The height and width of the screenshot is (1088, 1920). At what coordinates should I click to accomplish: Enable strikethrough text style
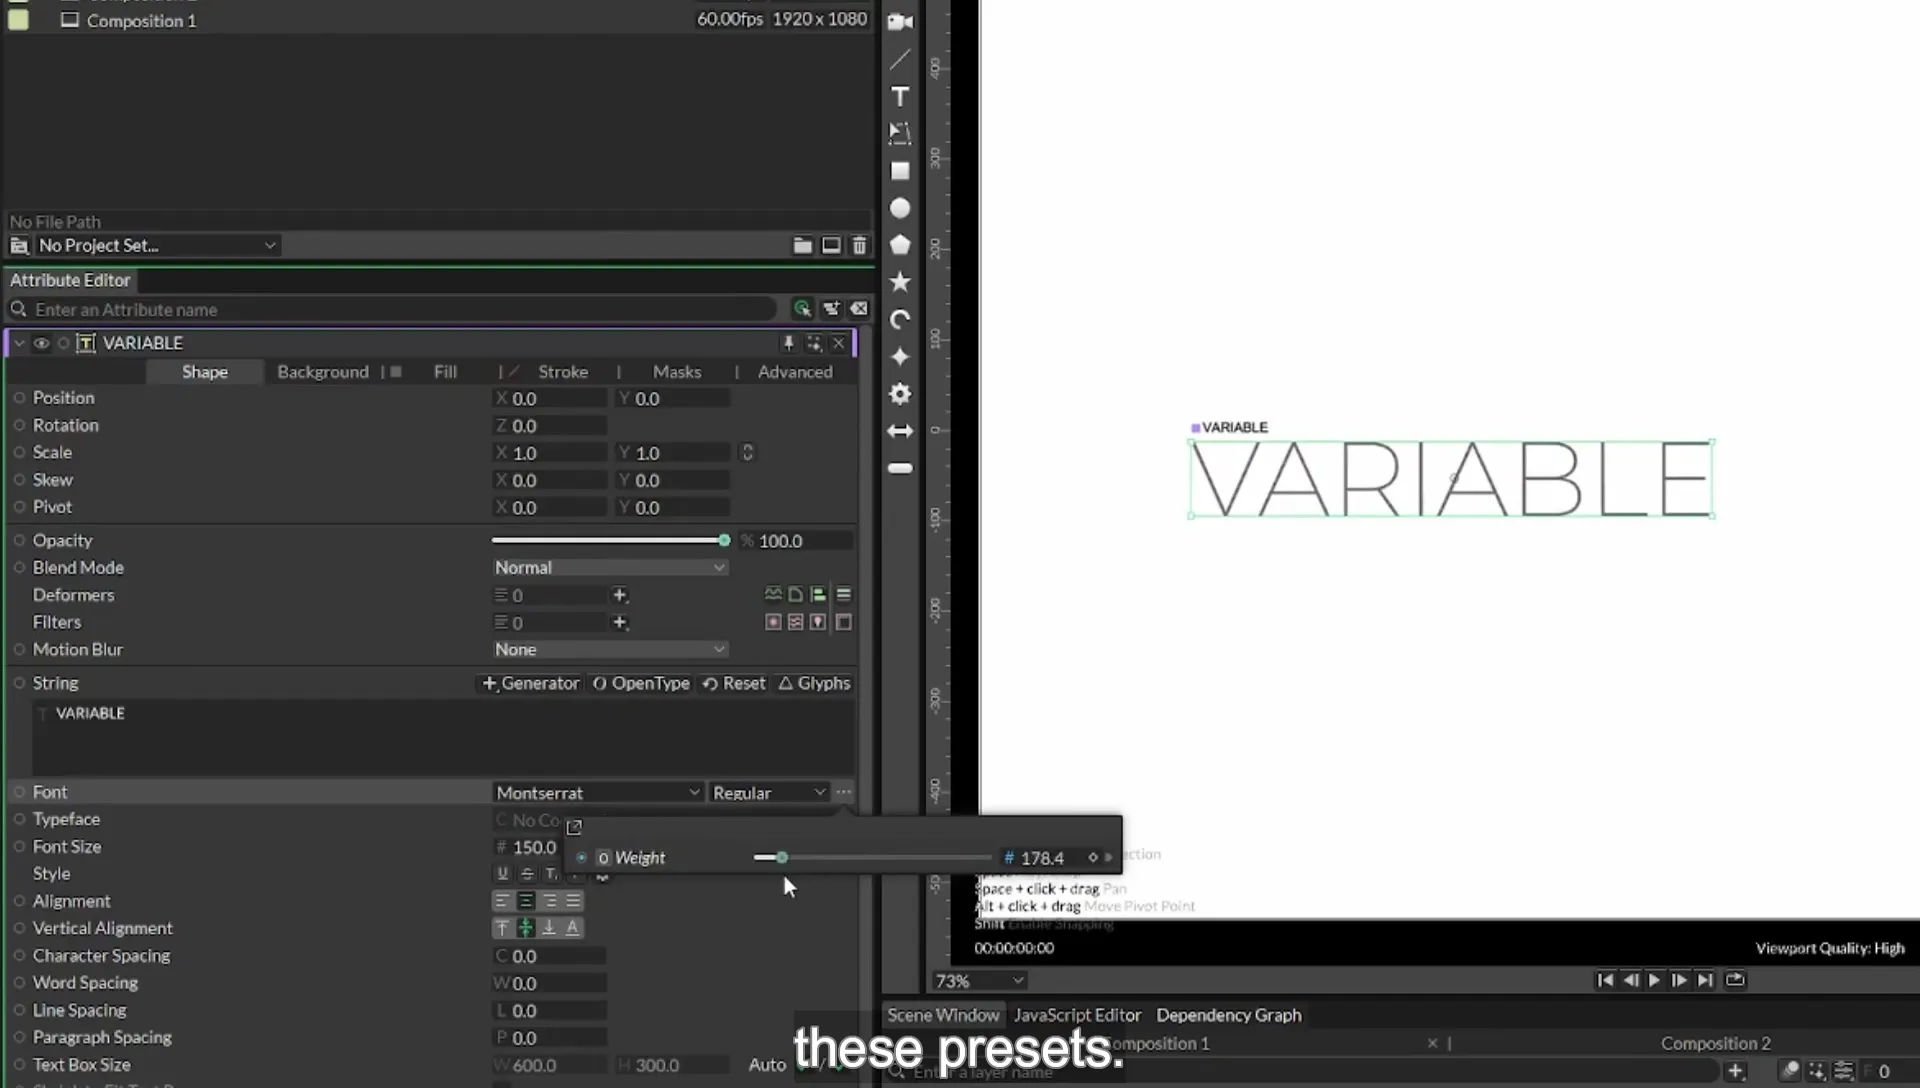[x=527, y=873]
